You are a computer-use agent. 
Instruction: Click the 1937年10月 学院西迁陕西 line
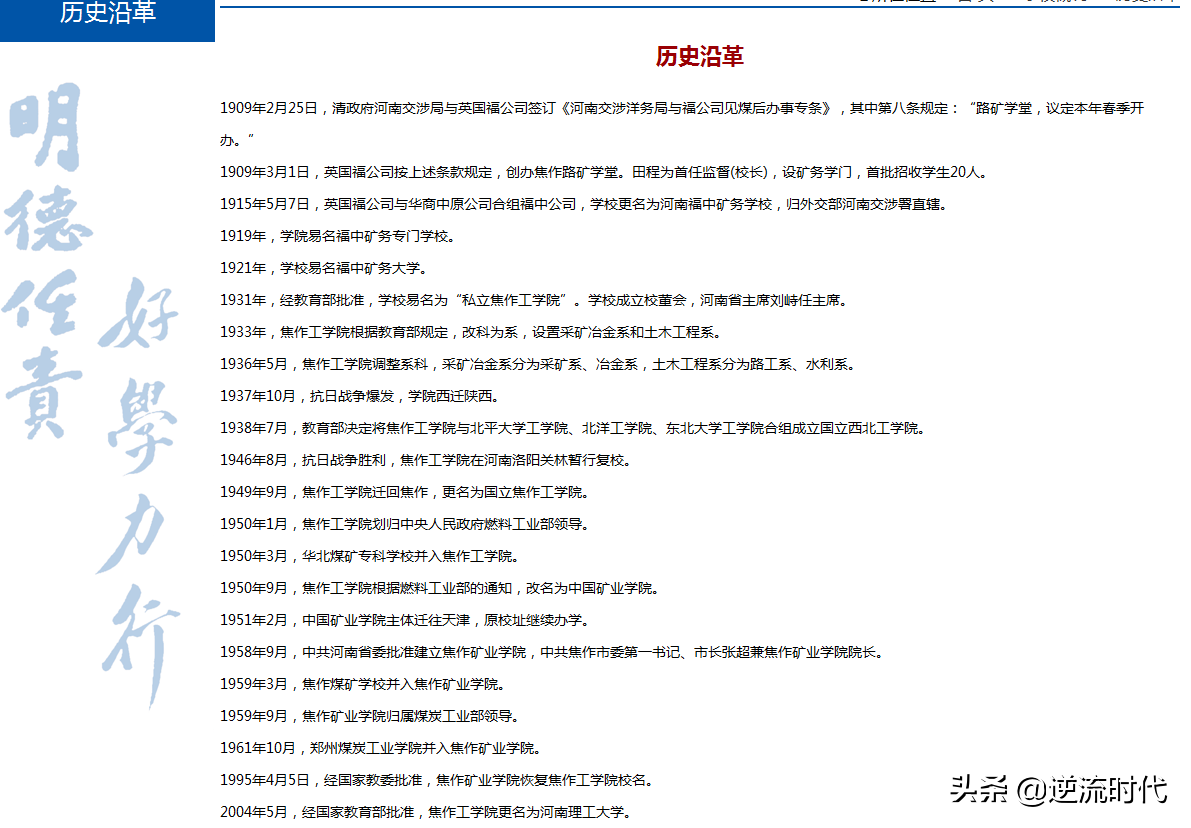(x=360, y=396)
